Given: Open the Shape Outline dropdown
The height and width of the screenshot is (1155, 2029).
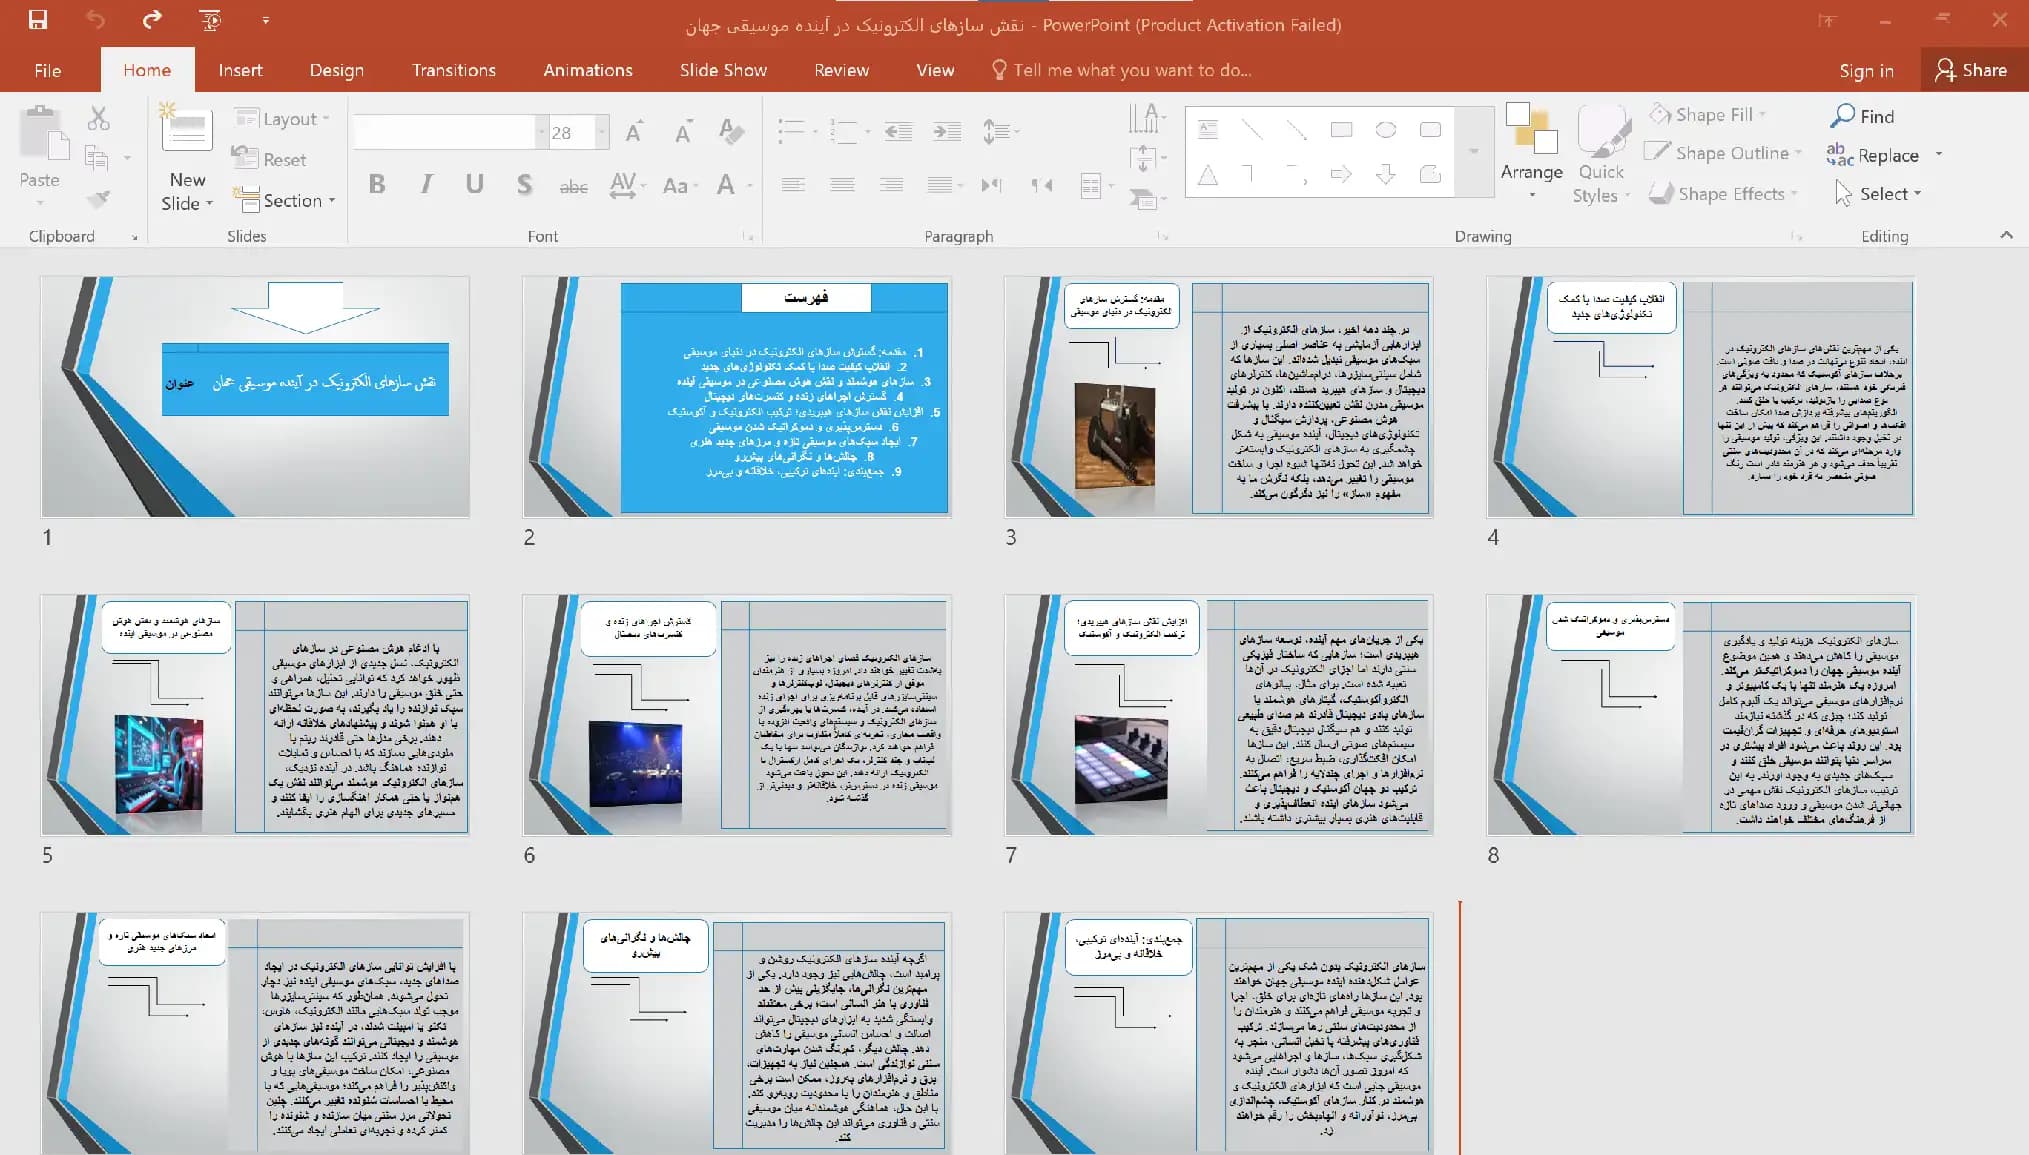Looking at the screenshot, I should [1725, 153].
